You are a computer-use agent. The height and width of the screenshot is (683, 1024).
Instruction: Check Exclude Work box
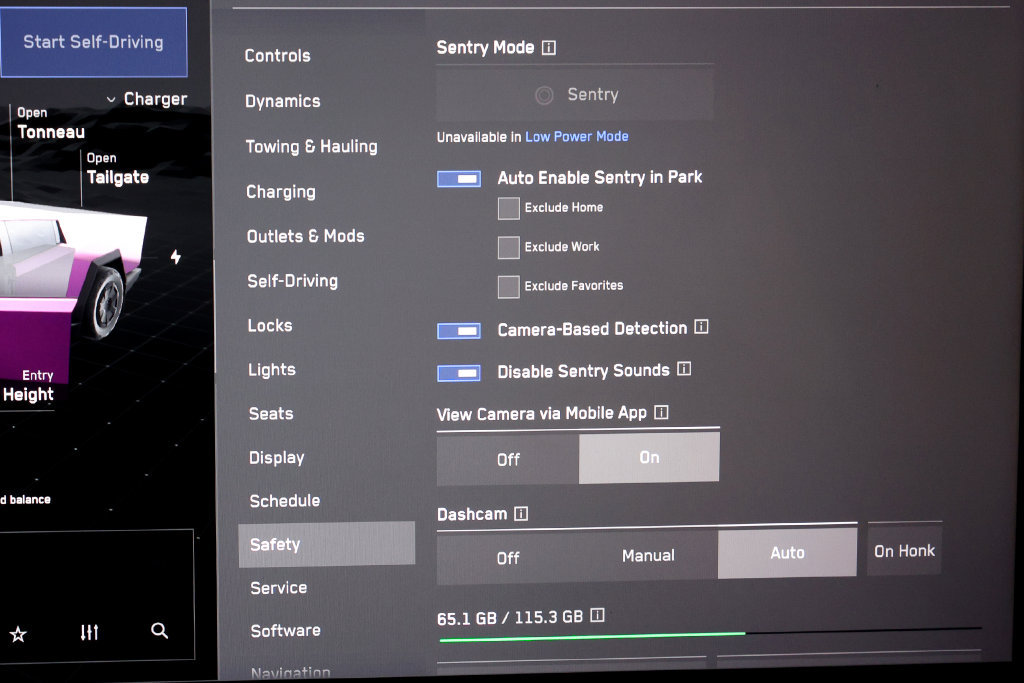[x=509, y=247]
